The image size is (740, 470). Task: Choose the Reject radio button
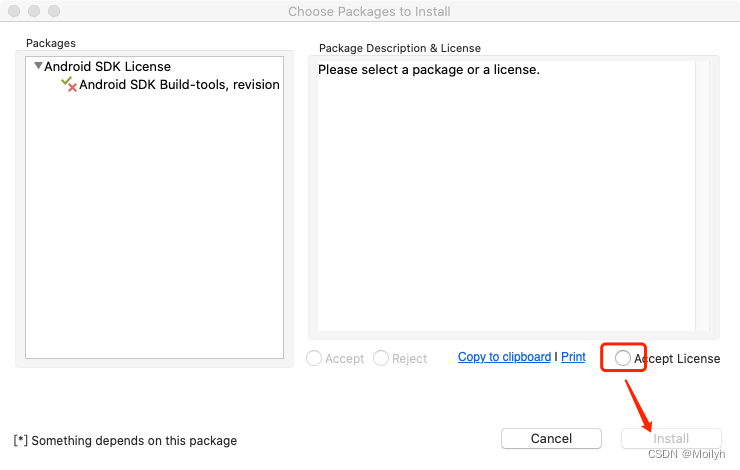point(381,358)
